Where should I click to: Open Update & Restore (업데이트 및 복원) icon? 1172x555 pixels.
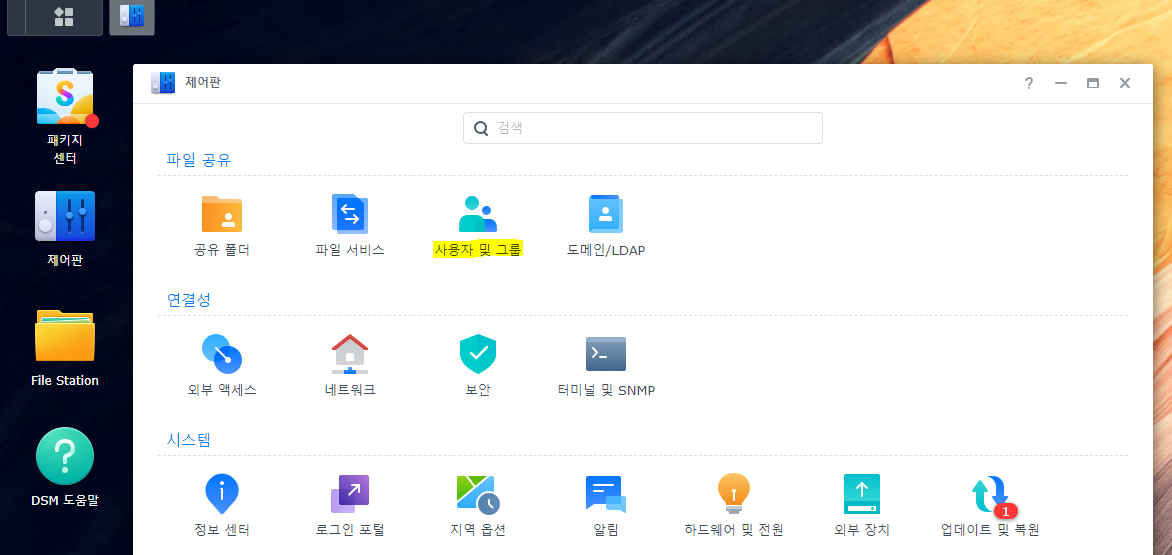click(x=991, y=496)
